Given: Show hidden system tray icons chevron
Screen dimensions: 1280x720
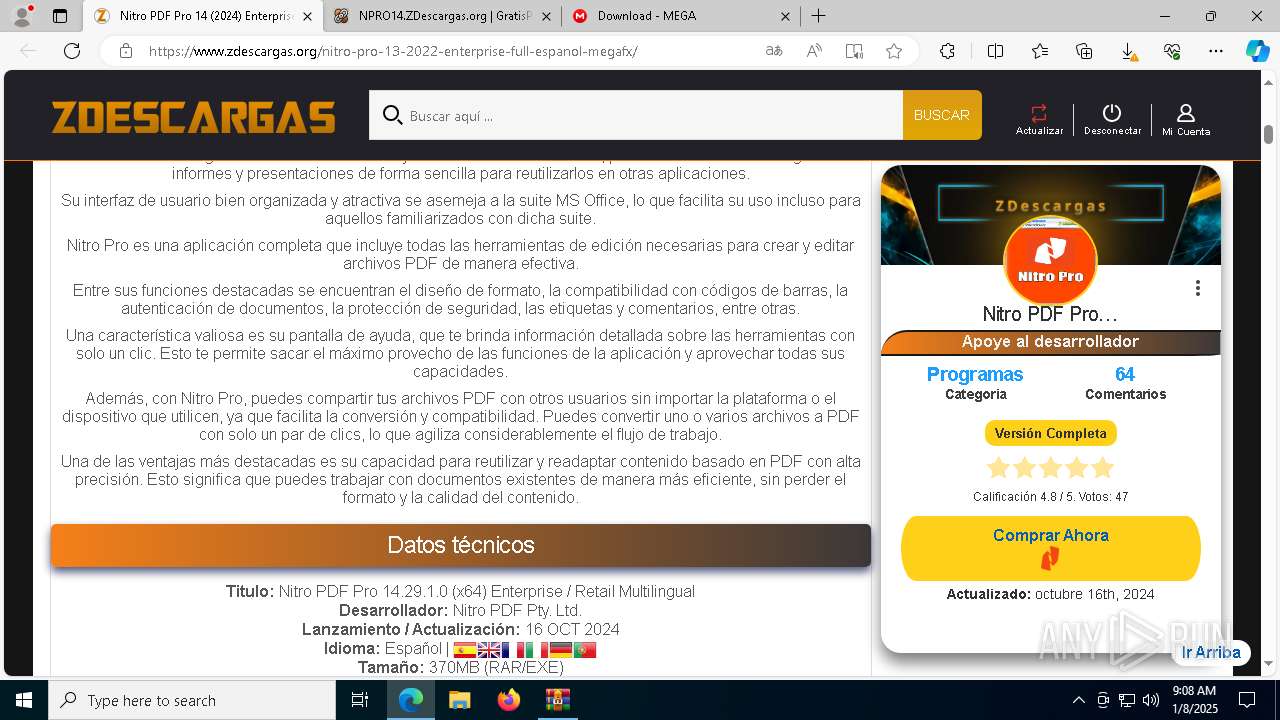Looking at the screenshot, I should click(x=1078, y=700).
